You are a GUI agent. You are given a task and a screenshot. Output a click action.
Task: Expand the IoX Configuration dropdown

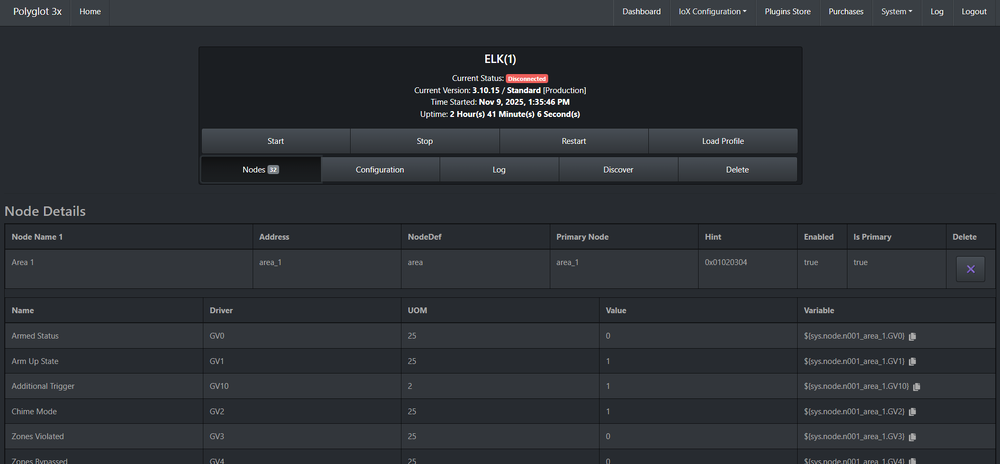tap(712, 12)
